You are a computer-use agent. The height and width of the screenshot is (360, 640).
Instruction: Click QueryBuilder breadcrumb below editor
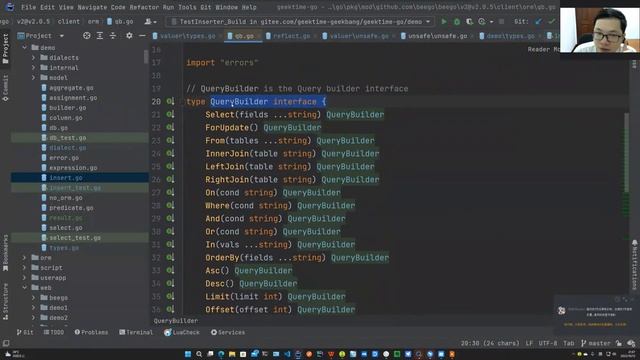click(176, 321)
